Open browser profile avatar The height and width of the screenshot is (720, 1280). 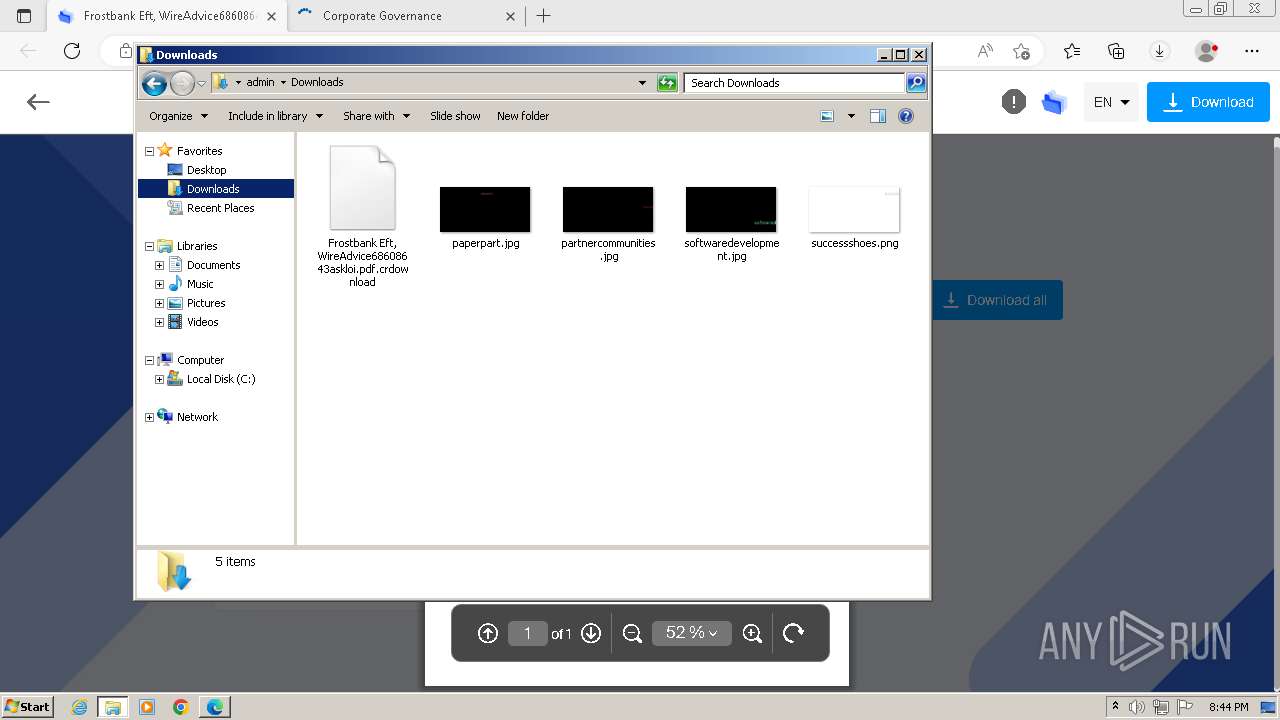coord(1207,51)
